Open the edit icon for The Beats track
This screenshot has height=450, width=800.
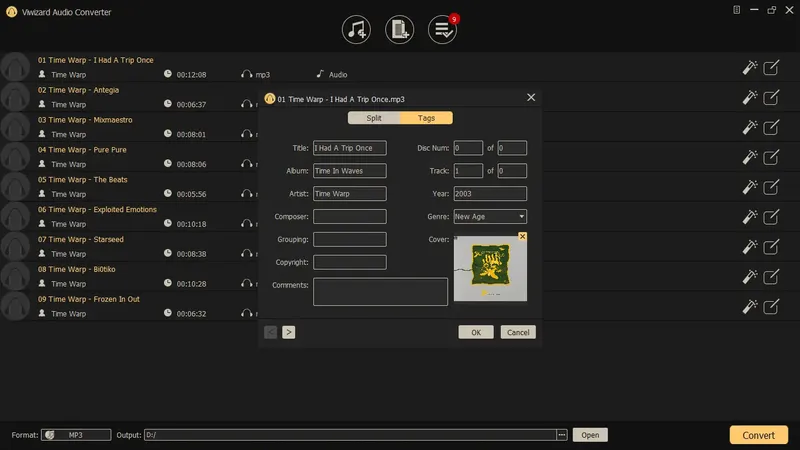(x=771, y=187)
